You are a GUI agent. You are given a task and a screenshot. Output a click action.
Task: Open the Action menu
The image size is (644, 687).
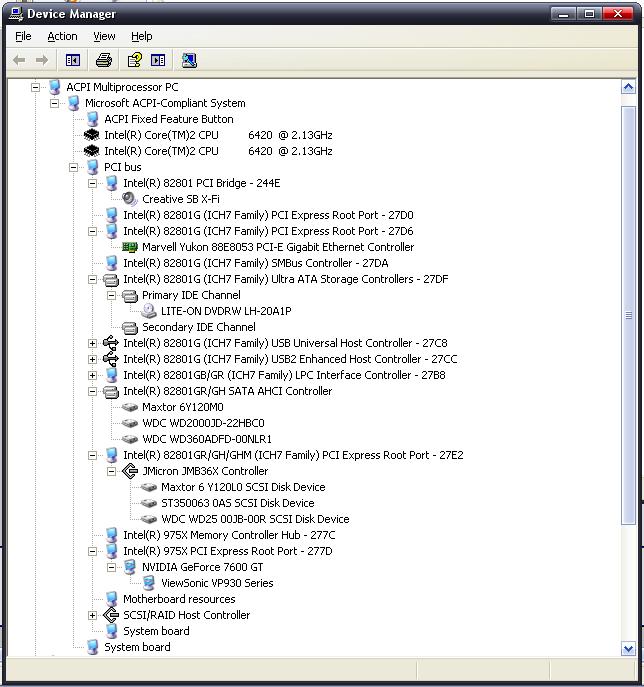click(62, 36)
